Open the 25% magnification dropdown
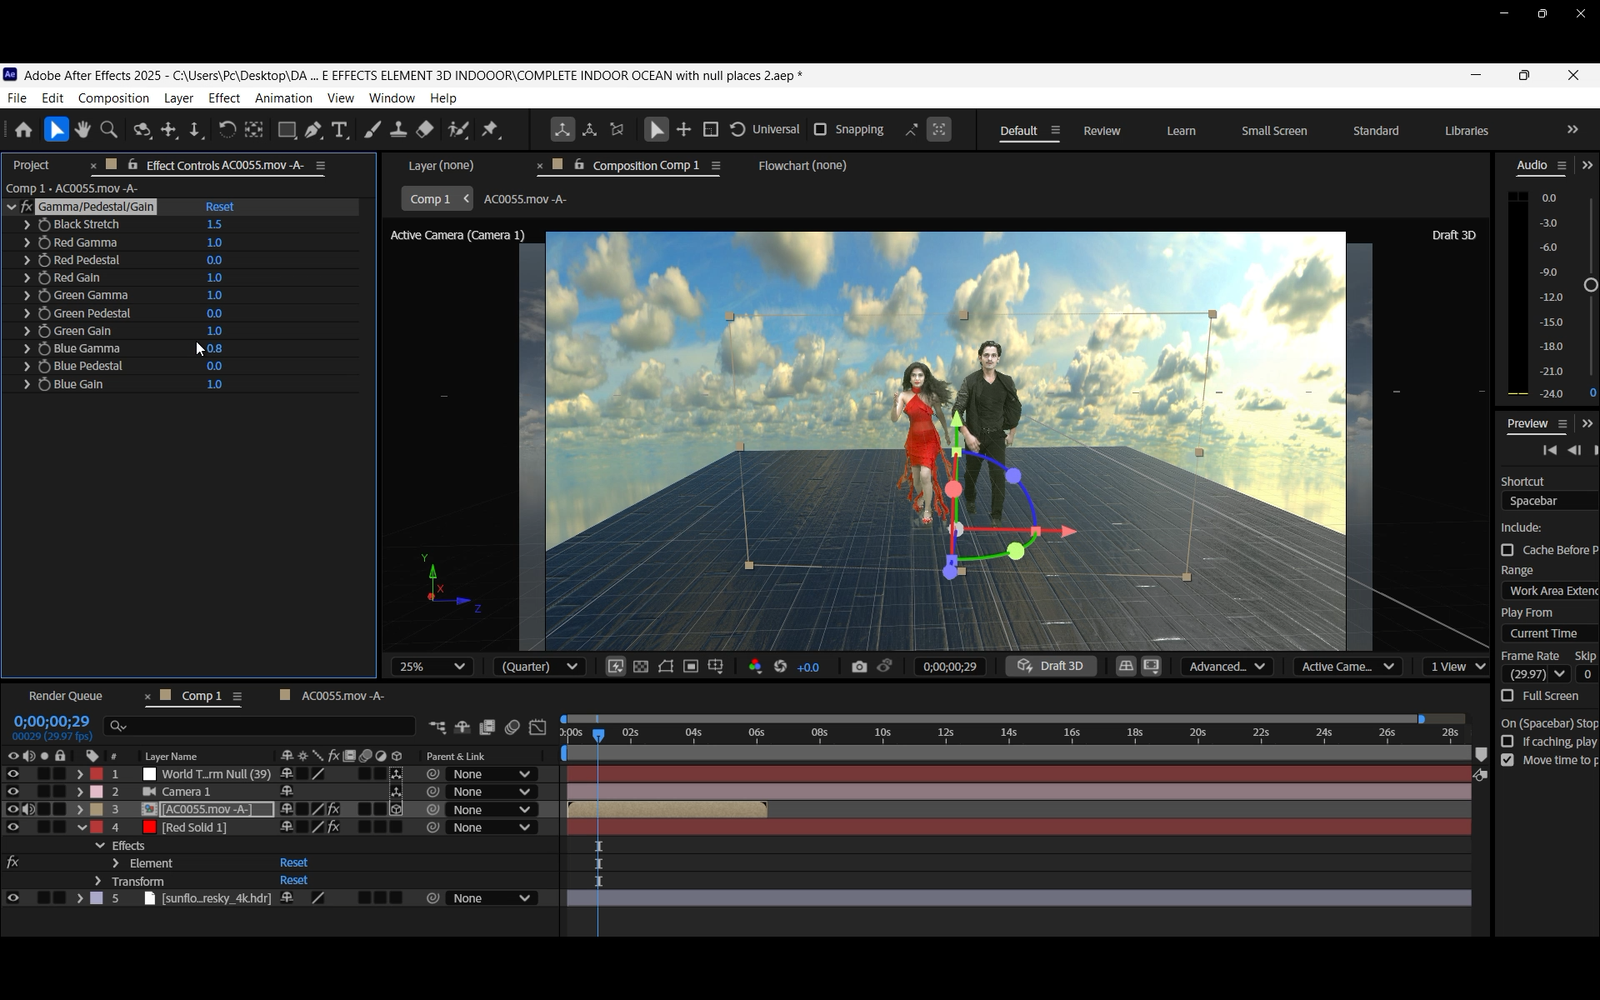 coord(432,667)
